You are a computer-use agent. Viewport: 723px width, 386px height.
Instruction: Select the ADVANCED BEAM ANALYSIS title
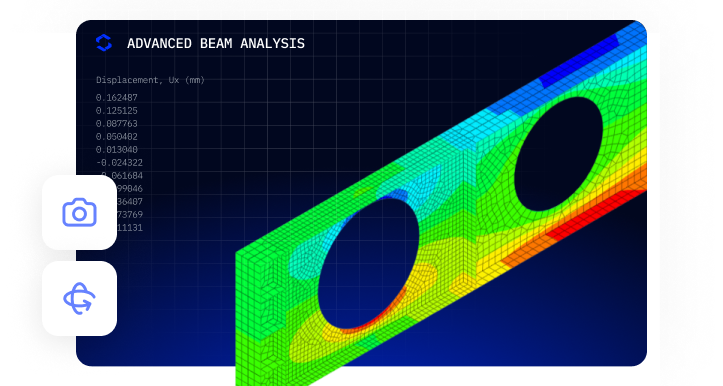click(216, 43)
